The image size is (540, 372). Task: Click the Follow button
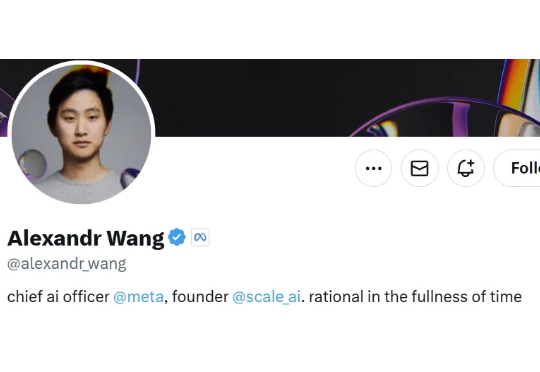click(x=517, y=168)
